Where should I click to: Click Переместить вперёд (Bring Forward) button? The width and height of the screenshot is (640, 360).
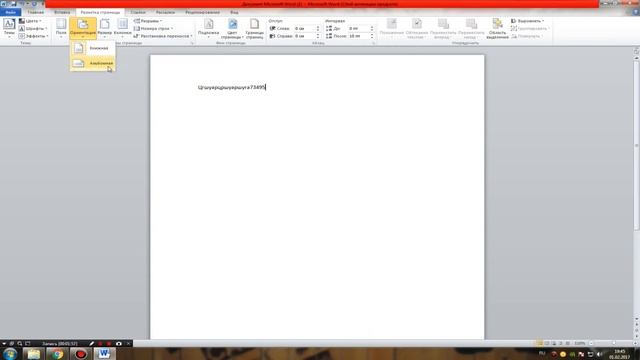[443, 29]
